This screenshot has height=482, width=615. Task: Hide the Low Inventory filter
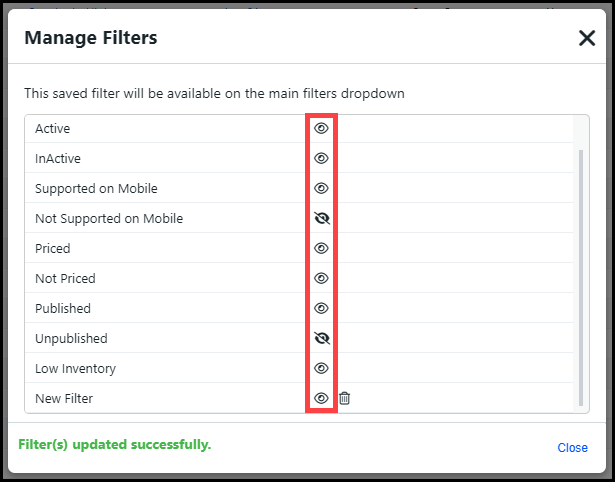click(321, 368)
